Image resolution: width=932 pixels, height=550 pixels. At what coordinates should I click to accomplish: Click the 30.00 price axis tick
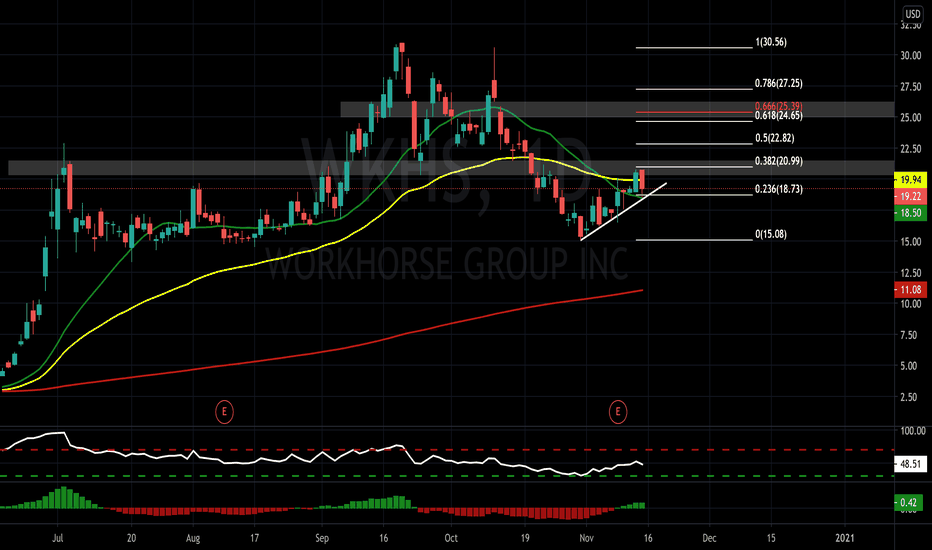point(911,55)
